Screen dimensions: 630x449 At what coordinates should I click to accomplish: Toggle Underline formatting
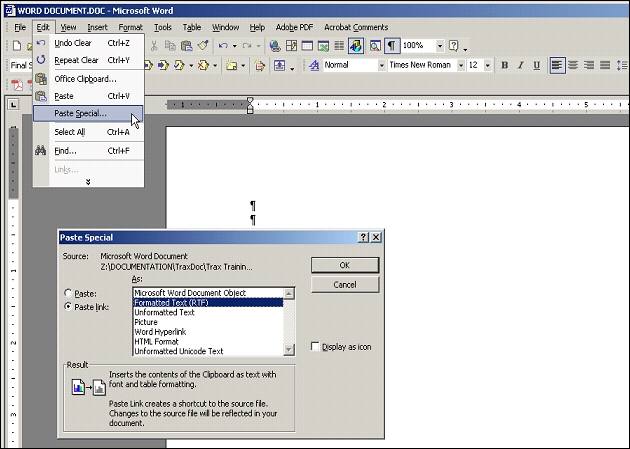(x=536, y=65)
